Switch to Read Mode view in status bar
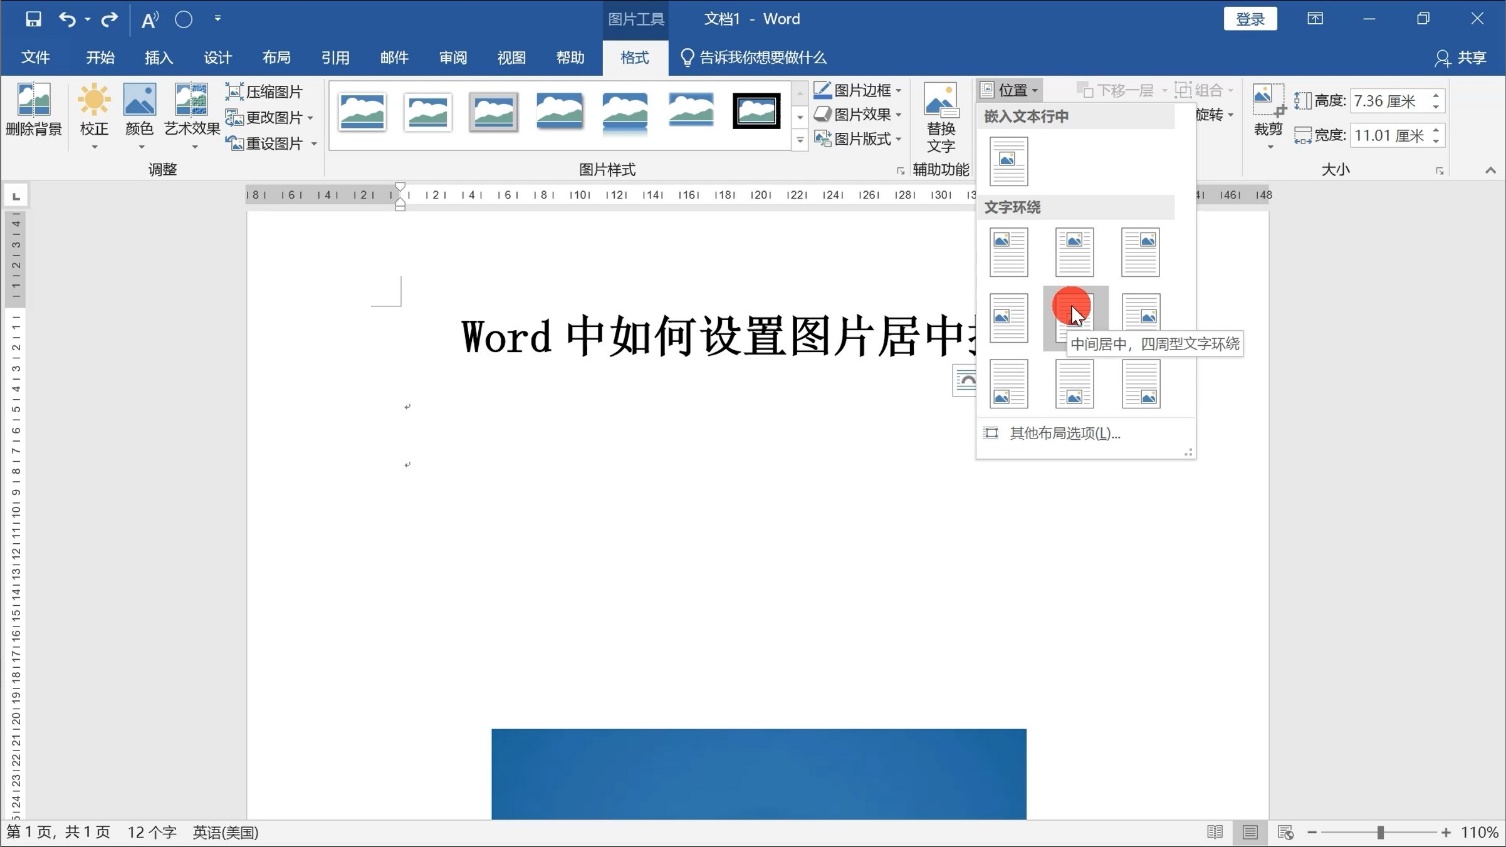1506x847 pixels. point(1215,832)
